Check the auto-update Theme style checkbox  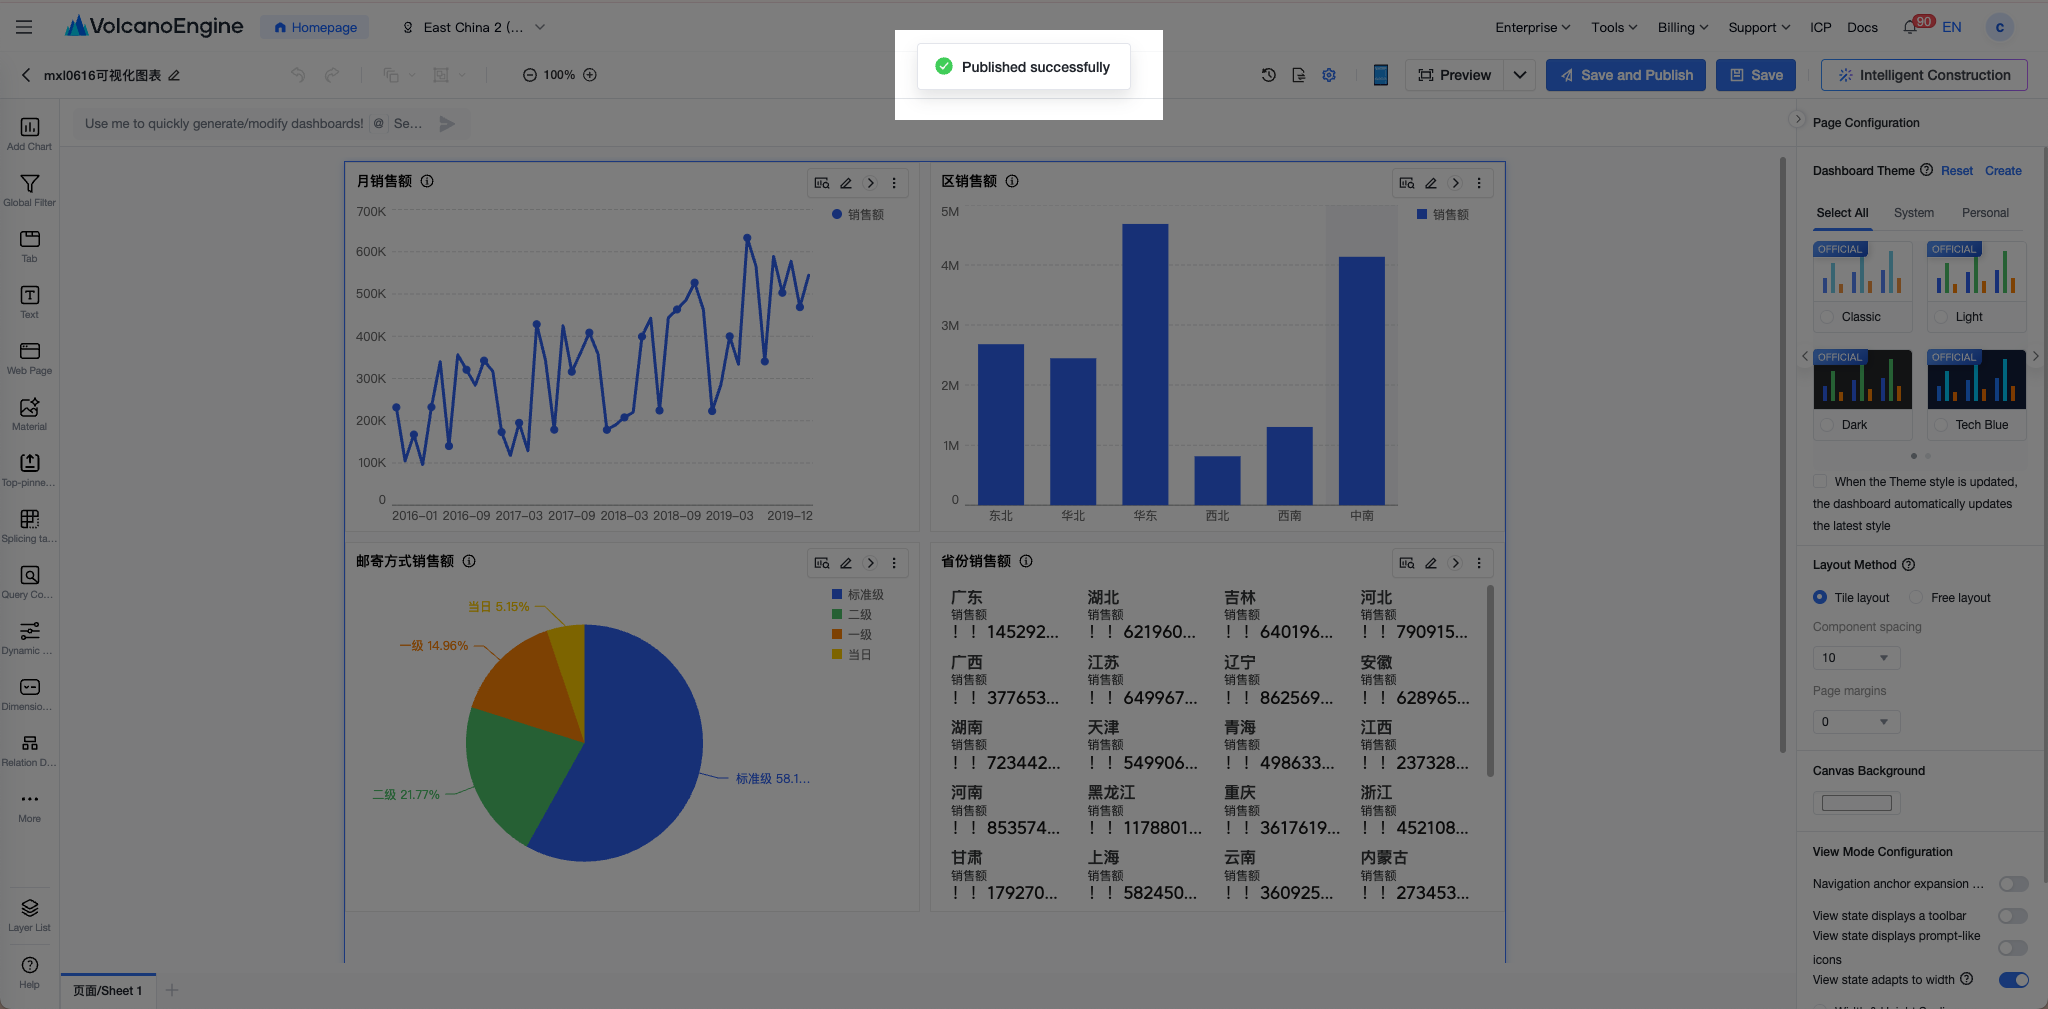tap(1820, 482)
